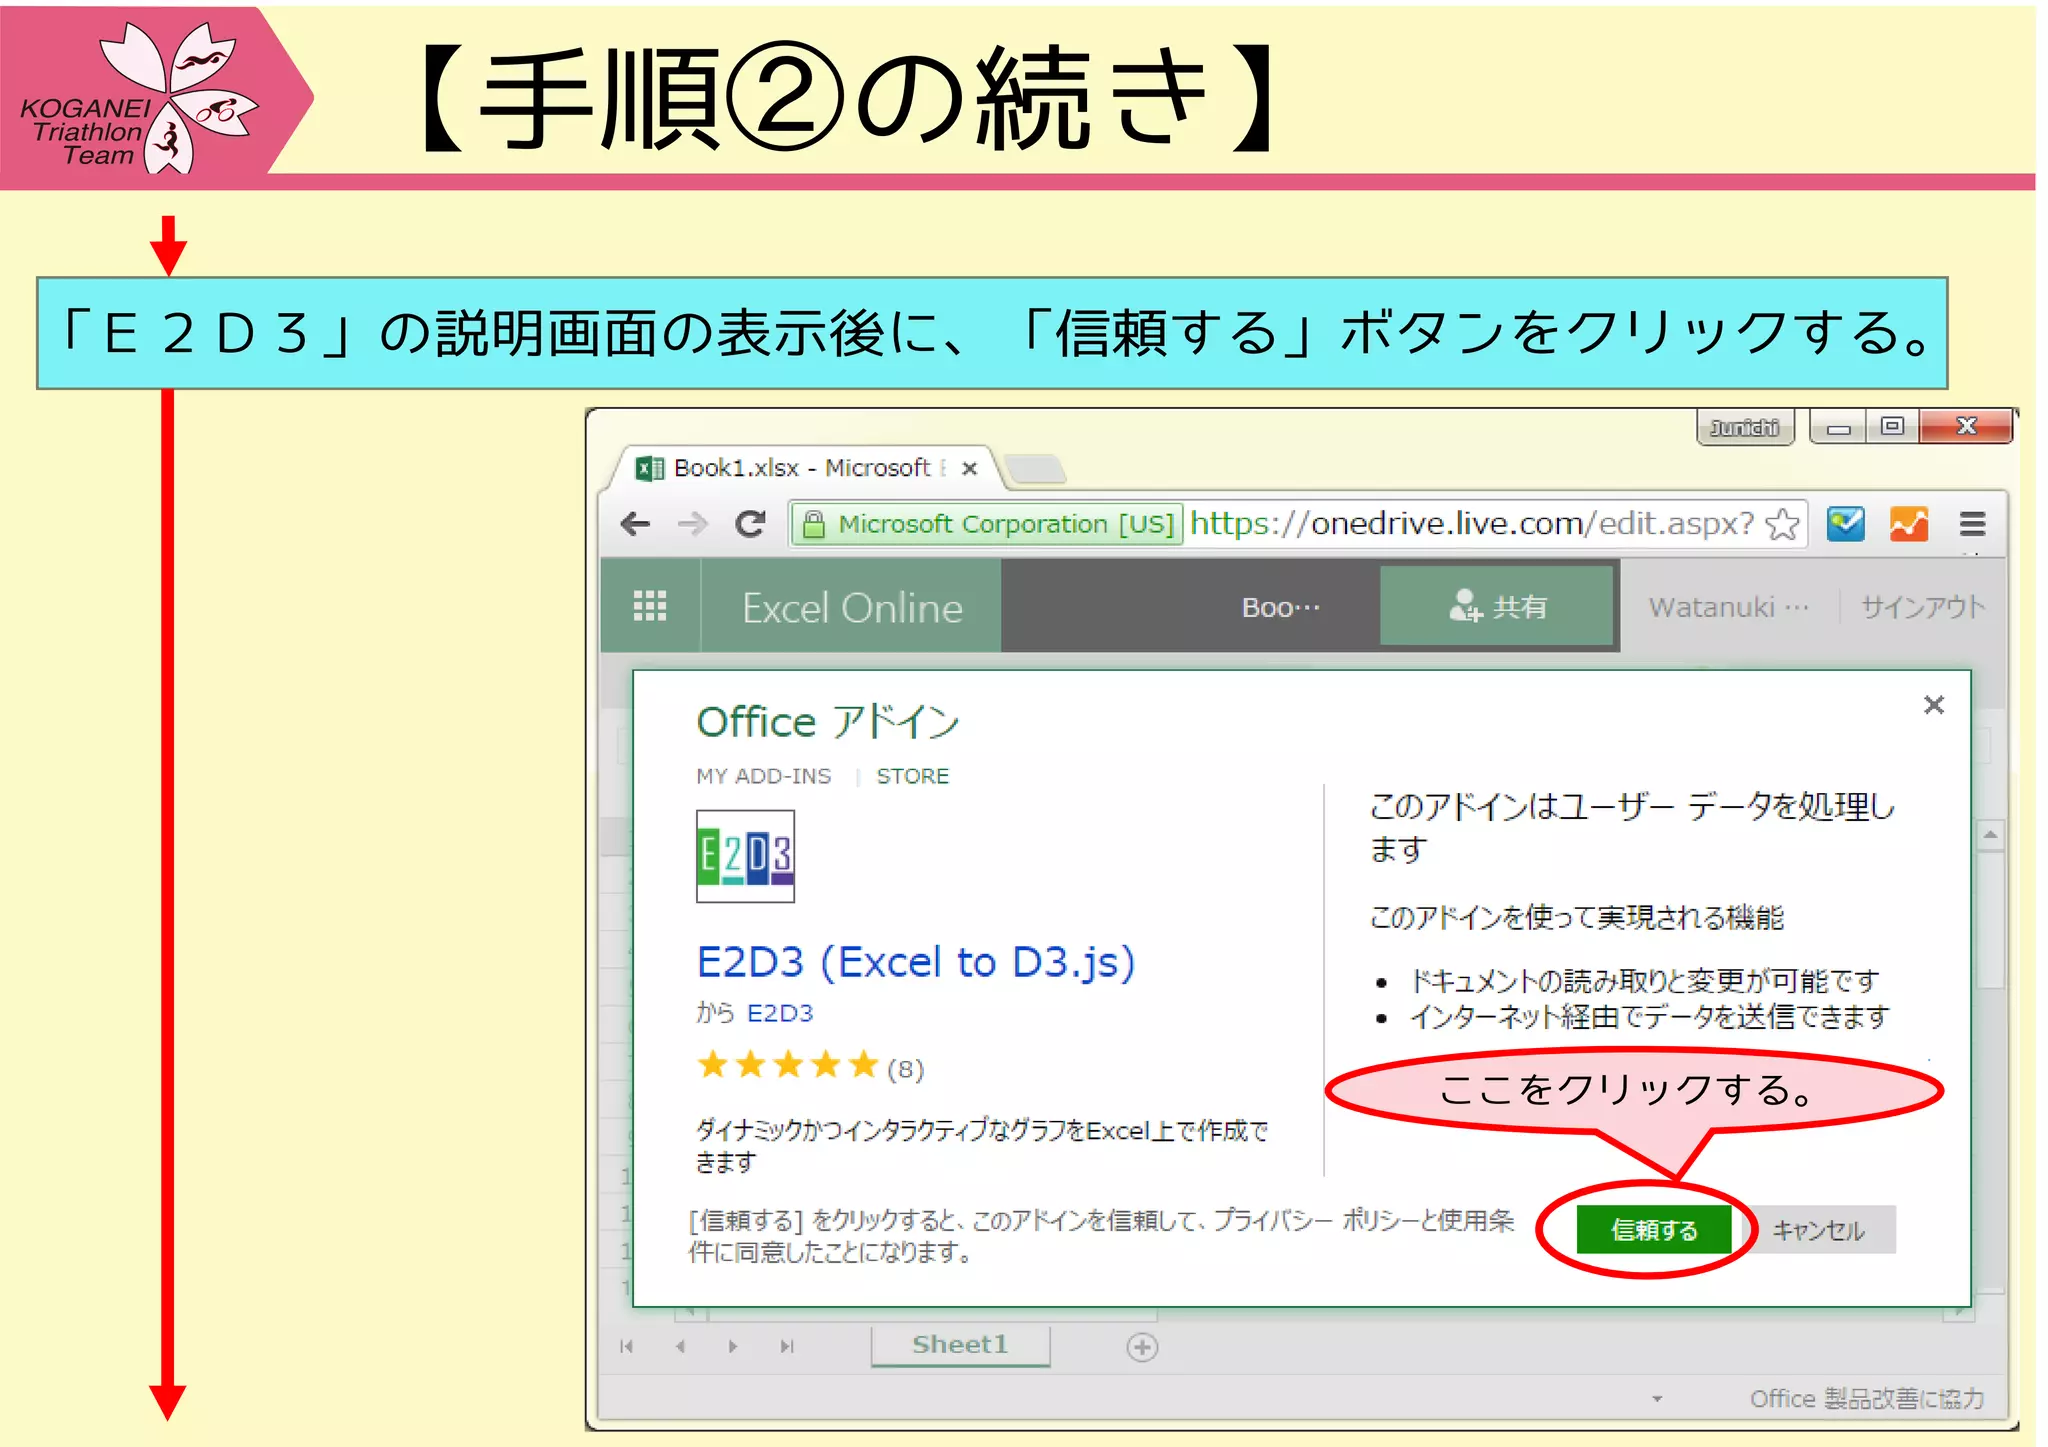Go back with browser back arrow
Image resolution: width=2048 pixels, height=1447 pixels.
pyautogui.click(x=635, y=523)
